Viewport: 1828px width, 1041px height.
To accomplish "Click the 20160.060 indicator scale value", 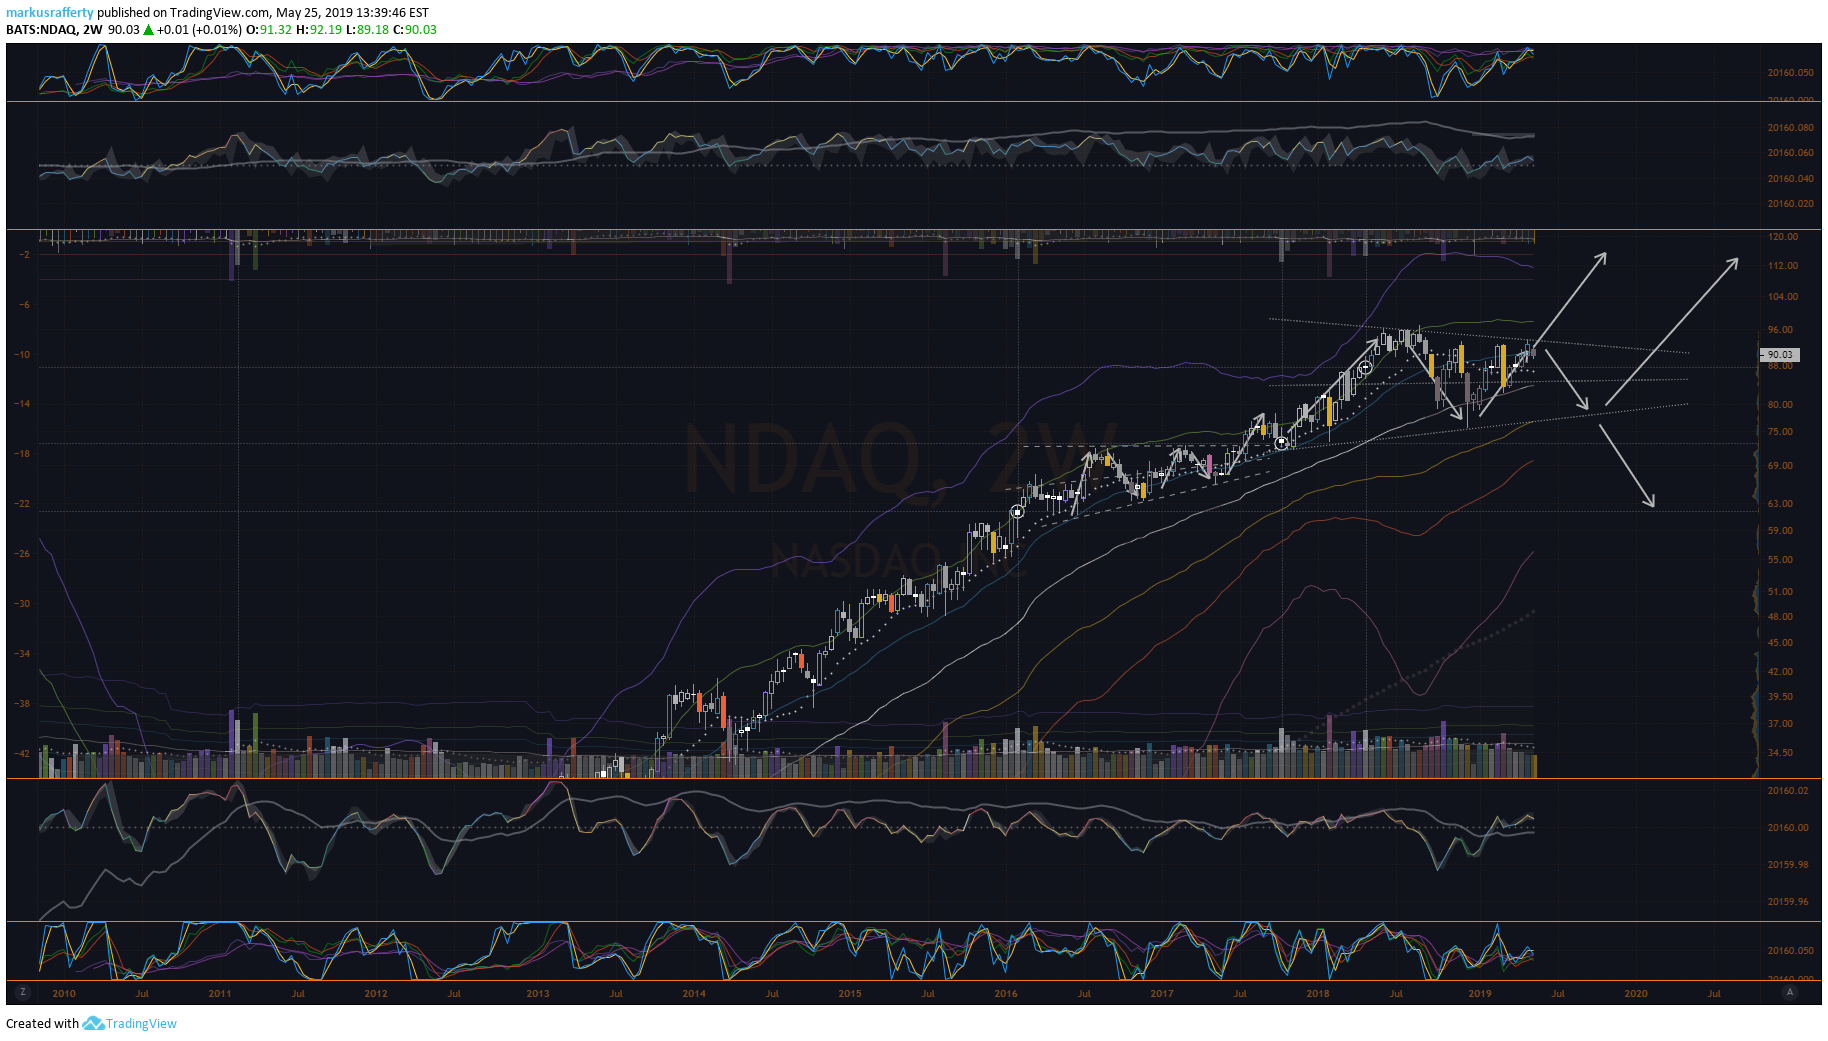I will 1790,152.
